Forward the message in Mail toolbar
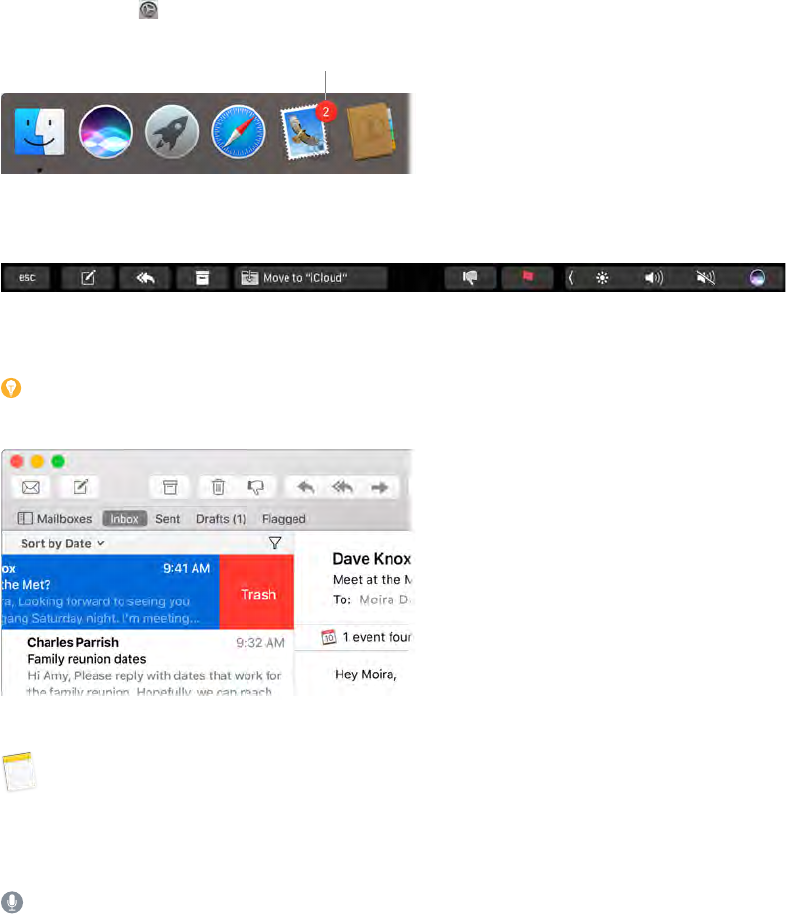786x914 pixels. click(380, 487)
